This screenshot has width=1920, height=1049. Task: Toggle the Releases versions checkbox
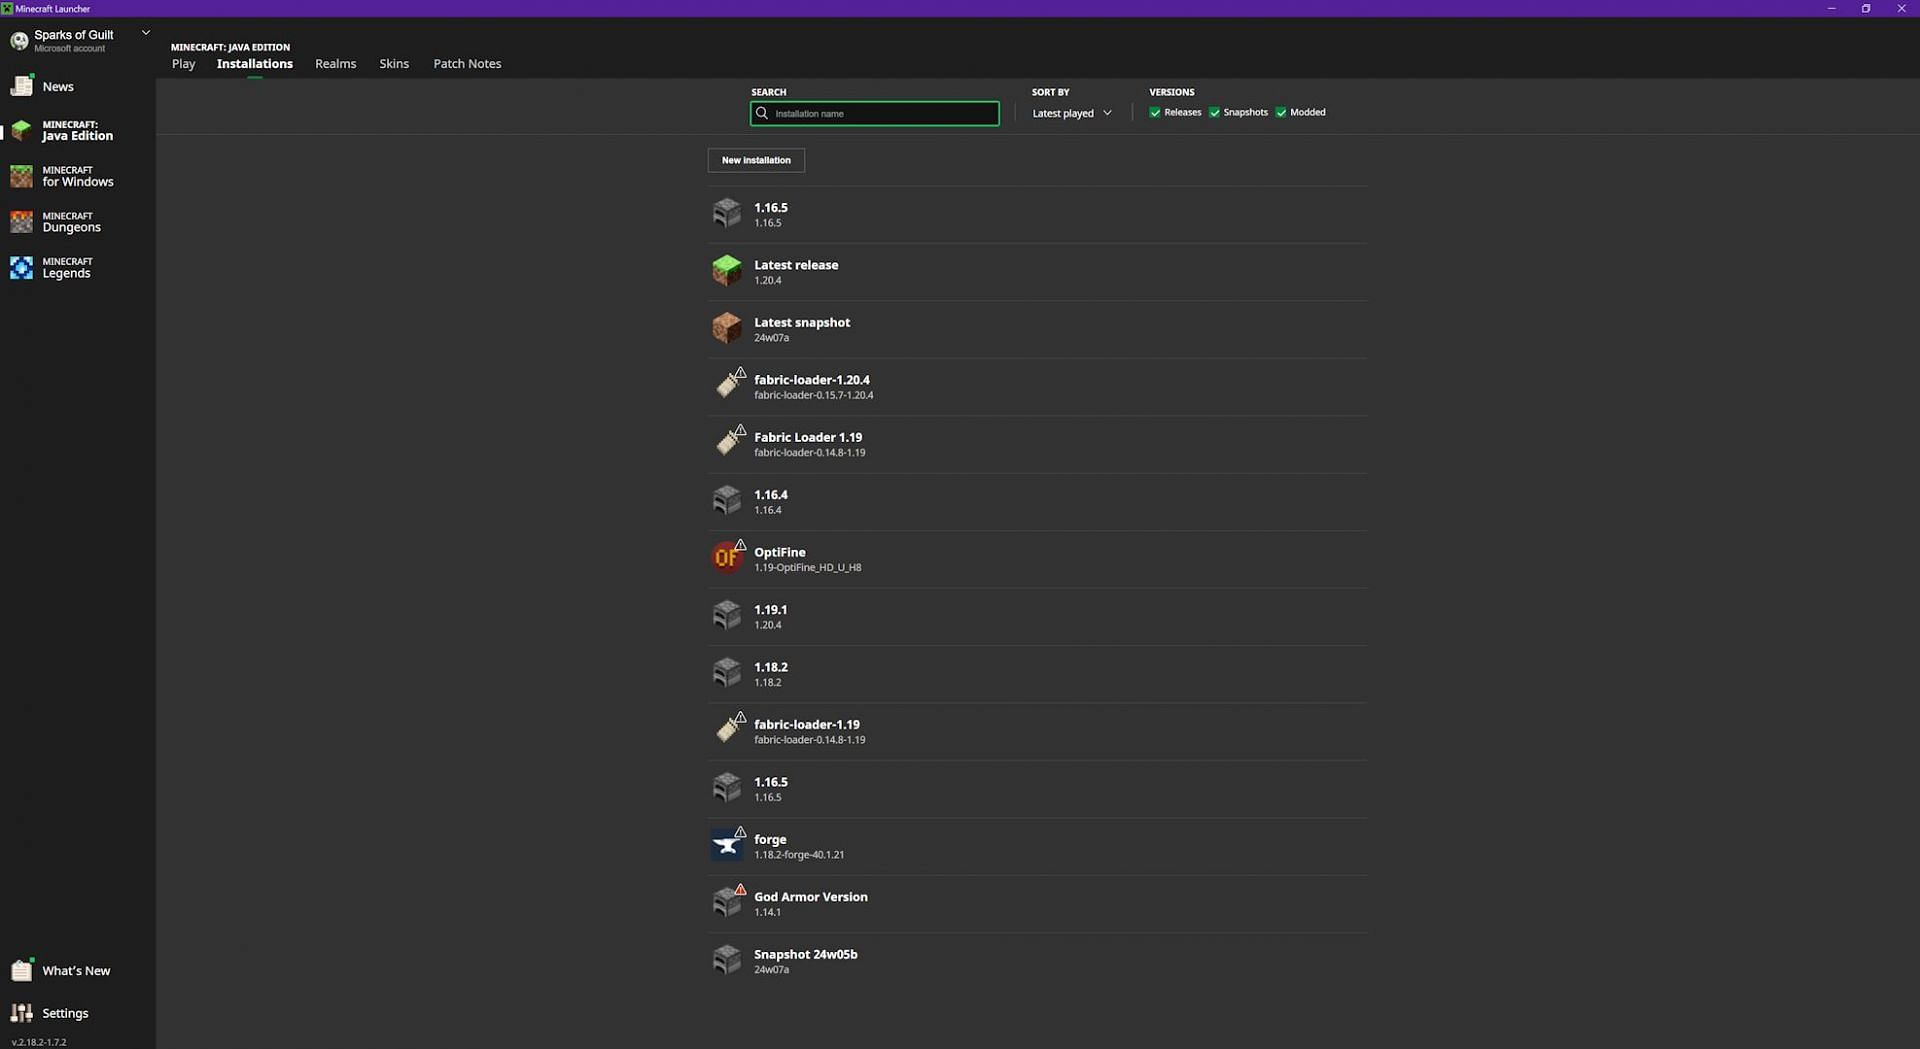click(x=1155, y=113)
